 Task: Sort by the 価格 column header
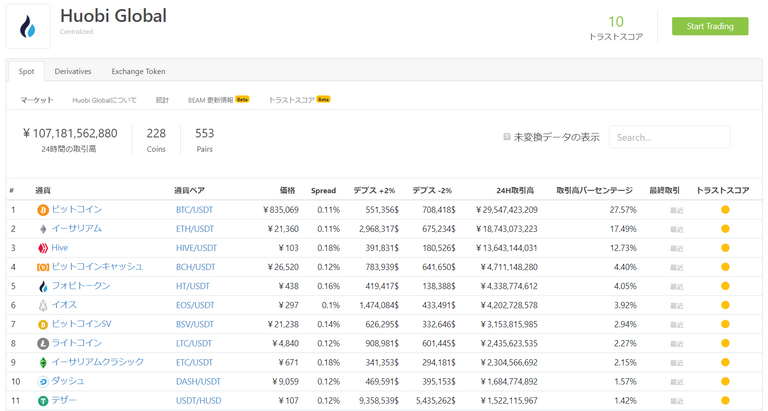point(288,191)
